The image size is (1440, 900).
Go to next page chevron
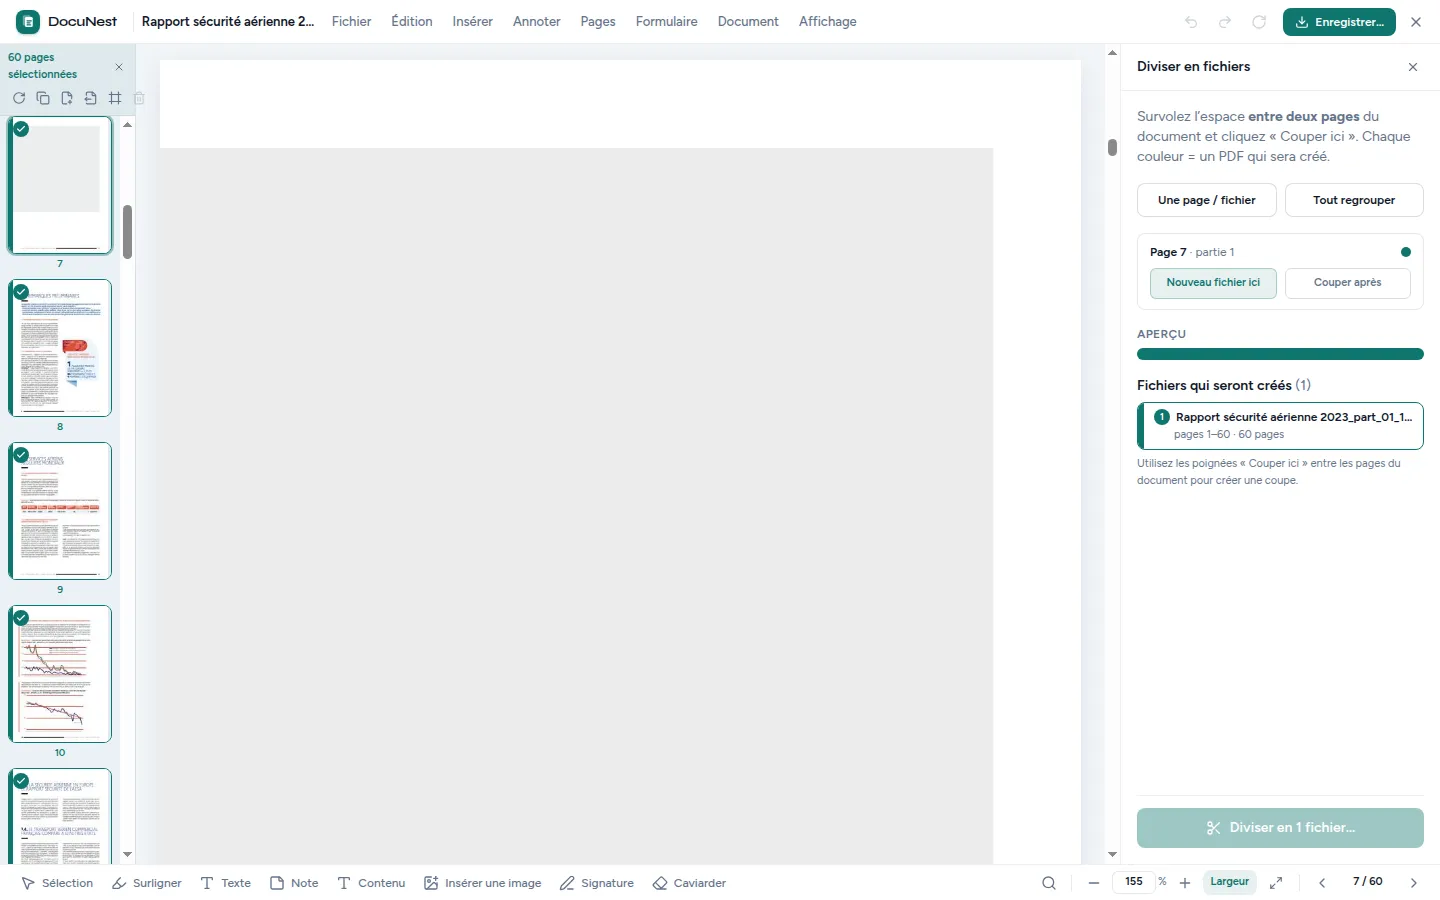point(1414,883)
